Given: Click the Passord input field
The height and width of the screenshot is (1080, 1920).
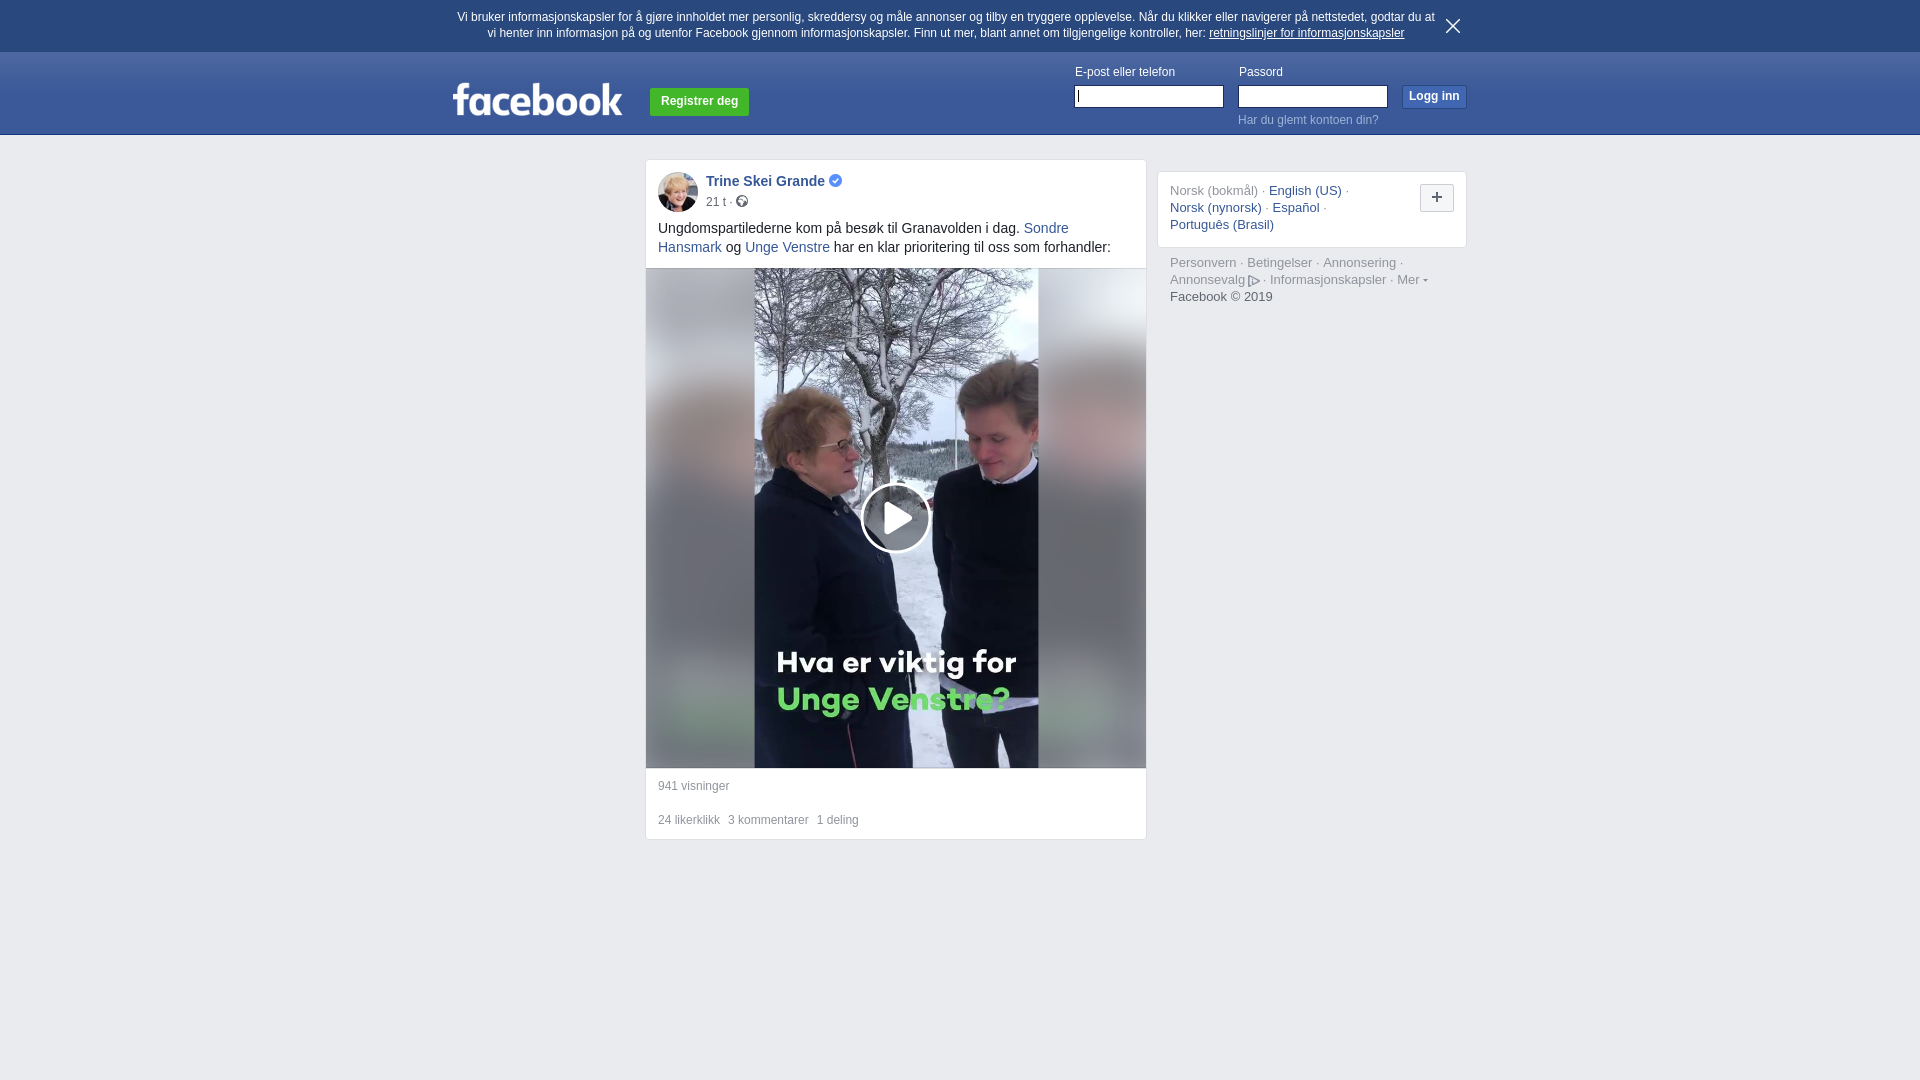Looking at the screenshot, I should (1313, 96).
